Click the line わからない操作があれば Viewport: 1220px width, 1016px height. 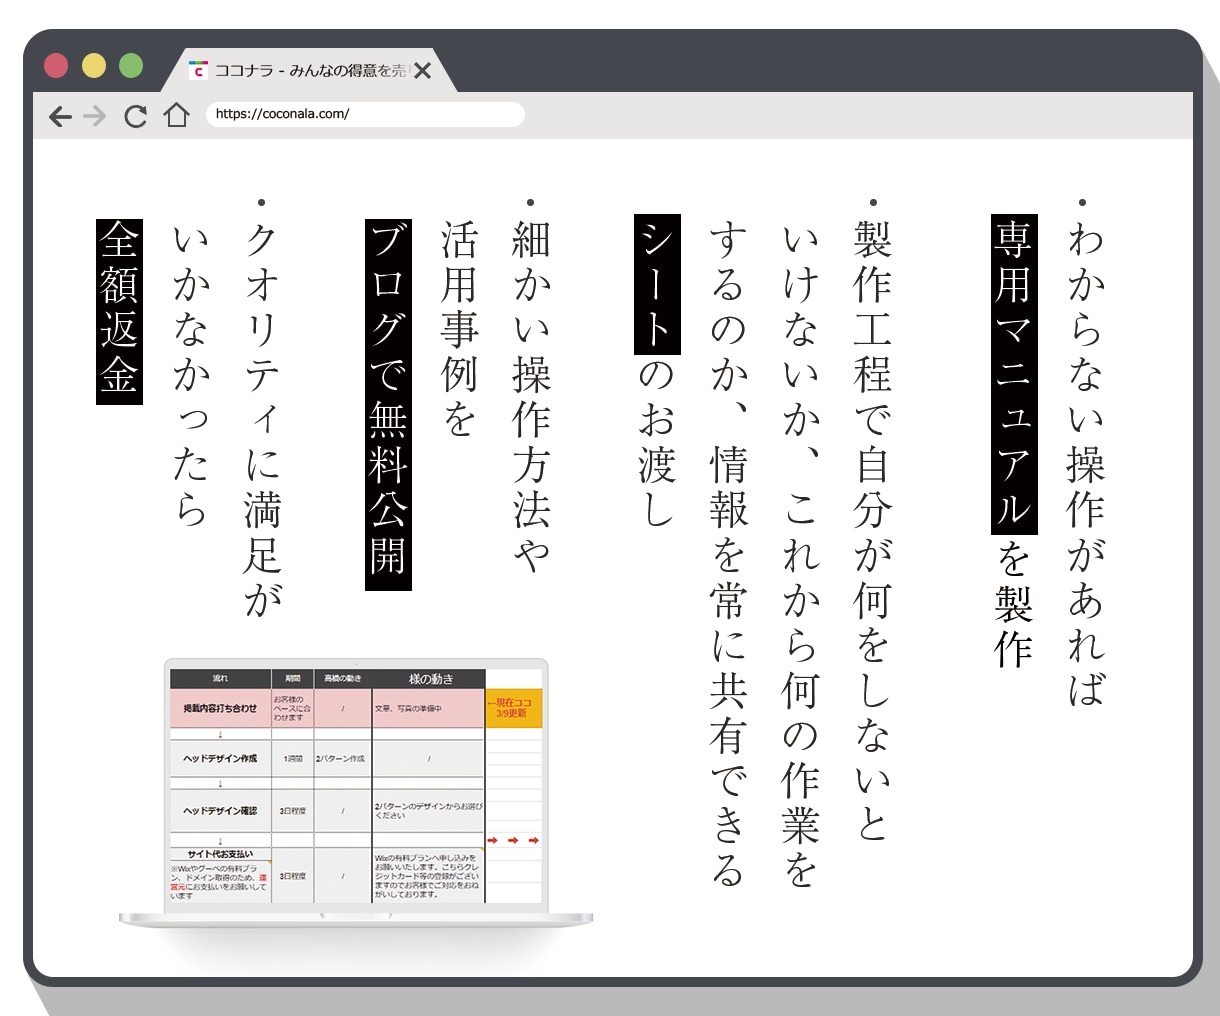(x=1086, y=463)
